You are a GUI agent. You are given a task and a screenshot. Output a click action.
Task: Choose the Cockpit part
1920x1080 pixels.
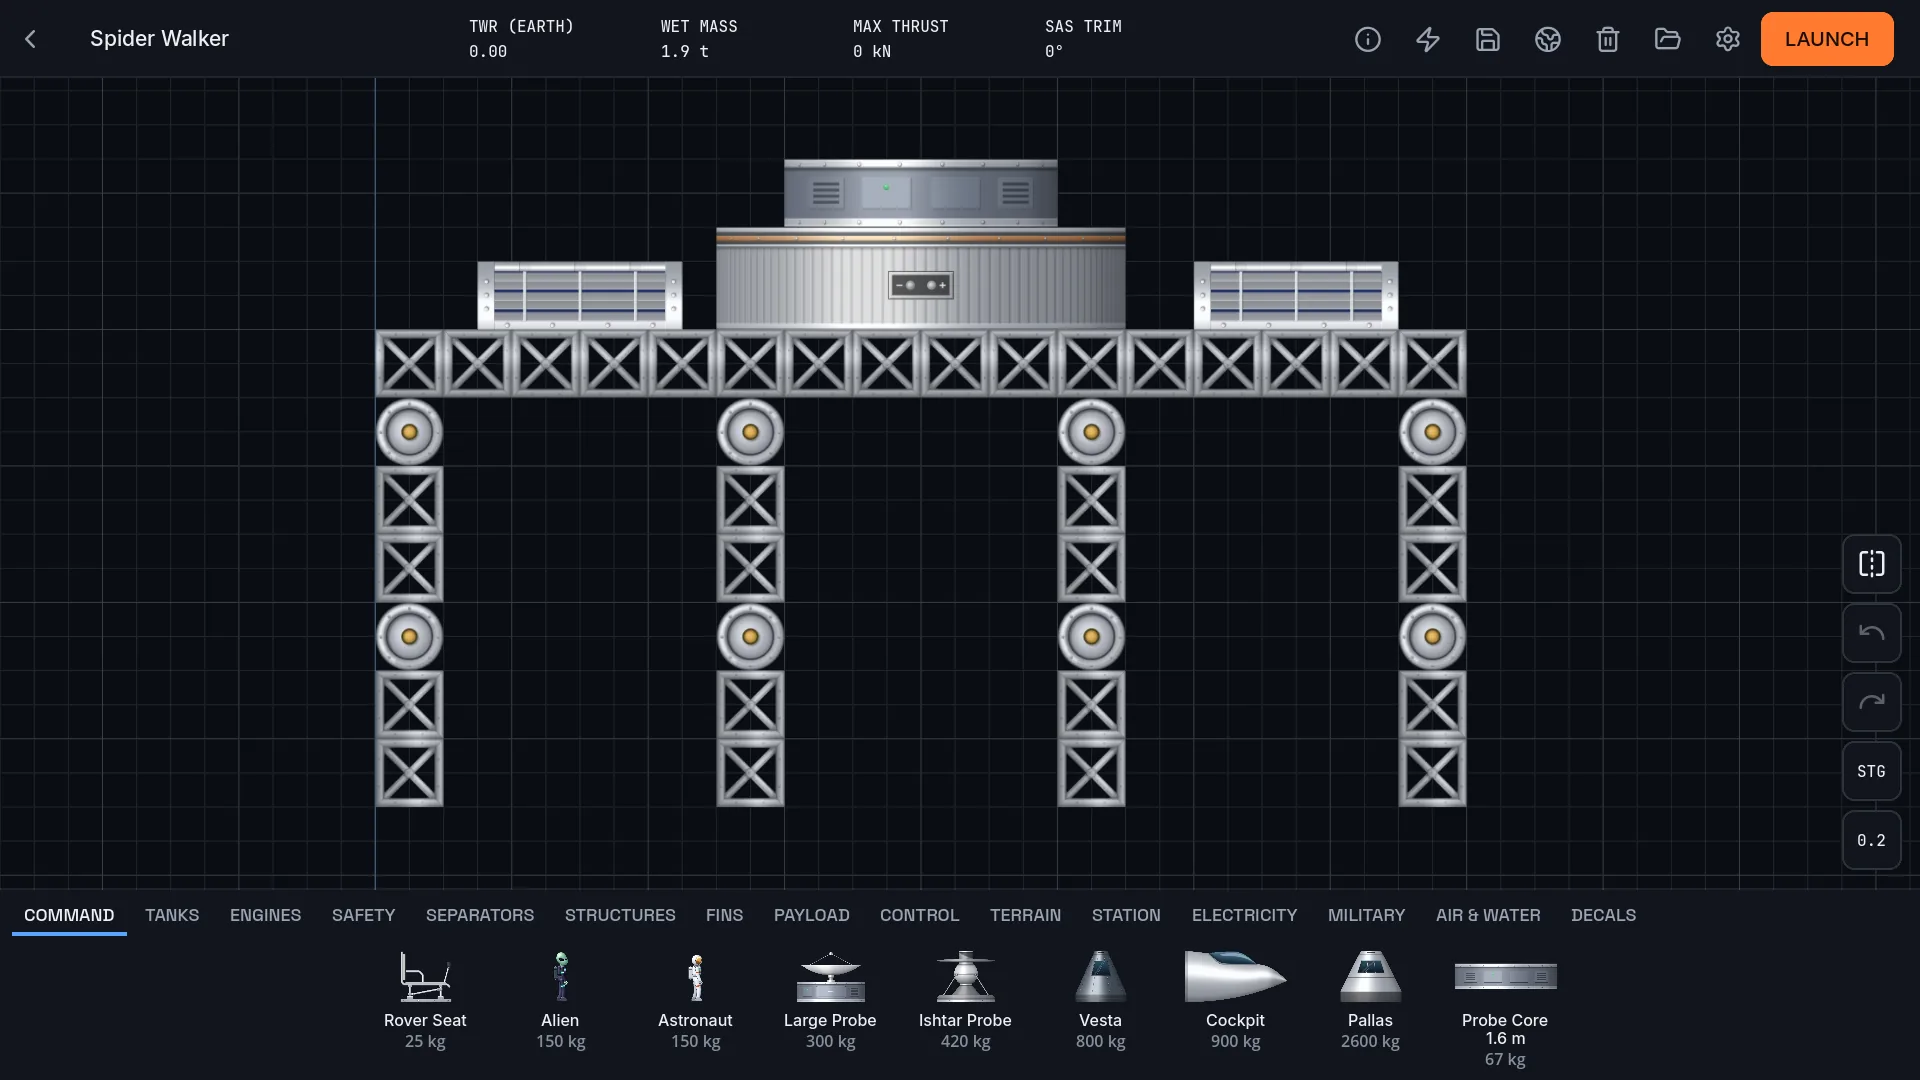[1235, 1000]
